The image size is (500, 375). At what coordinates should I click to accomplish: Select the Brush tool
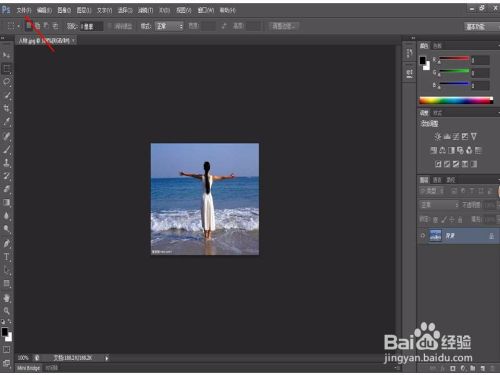click(6, 149)
